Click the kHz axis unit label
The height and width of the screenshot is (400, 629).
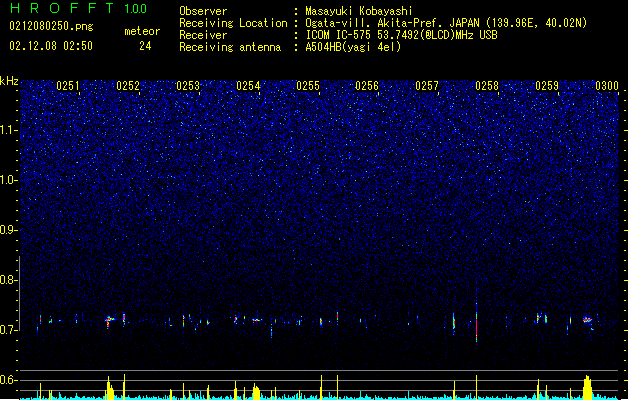[9, 81]
